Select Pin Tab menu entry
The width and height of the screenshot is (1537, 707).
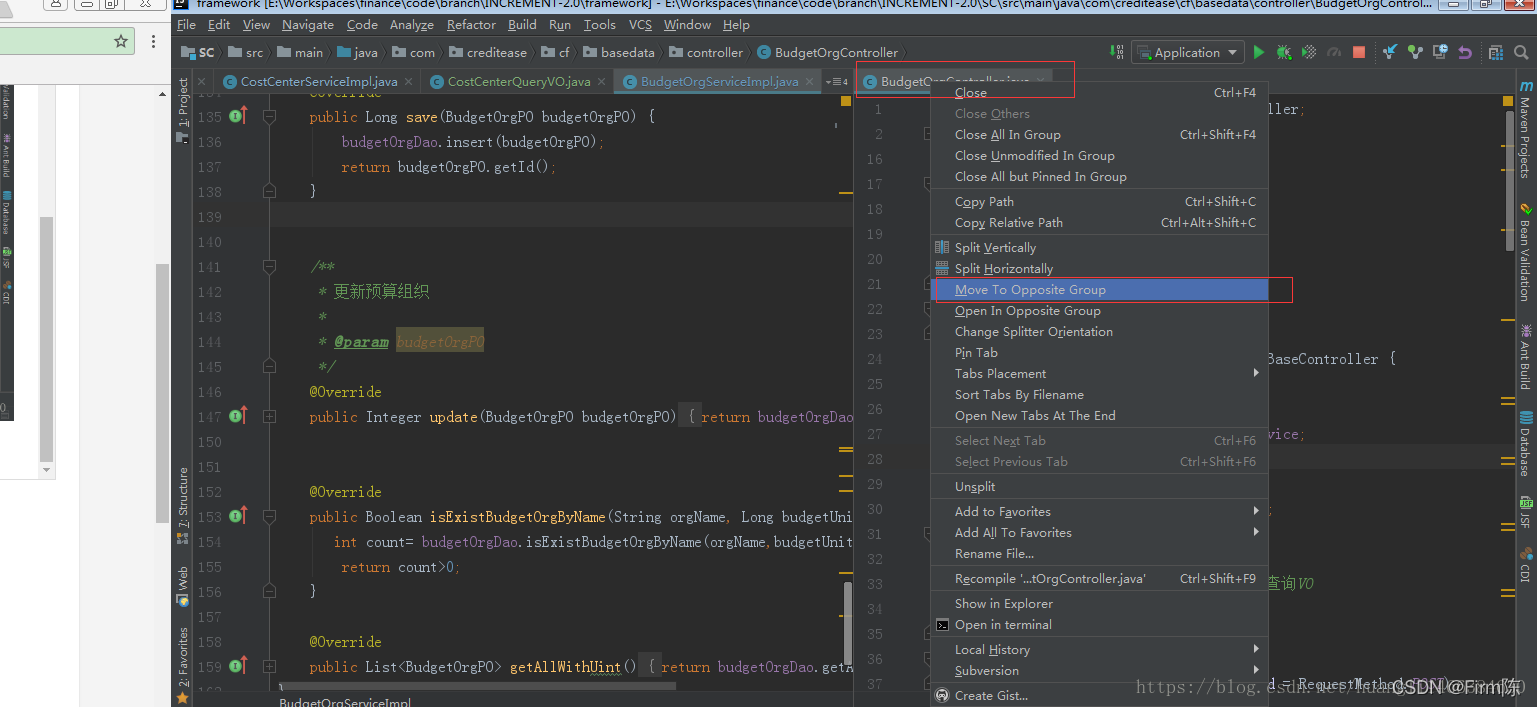[1099, 352]
